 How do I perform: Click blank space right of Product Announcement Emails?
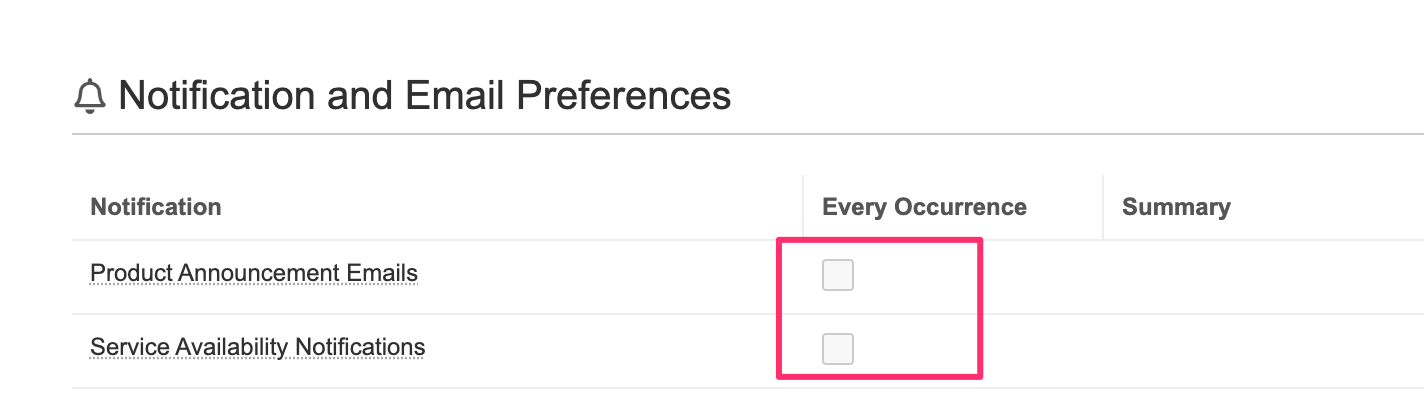point(600,276)
